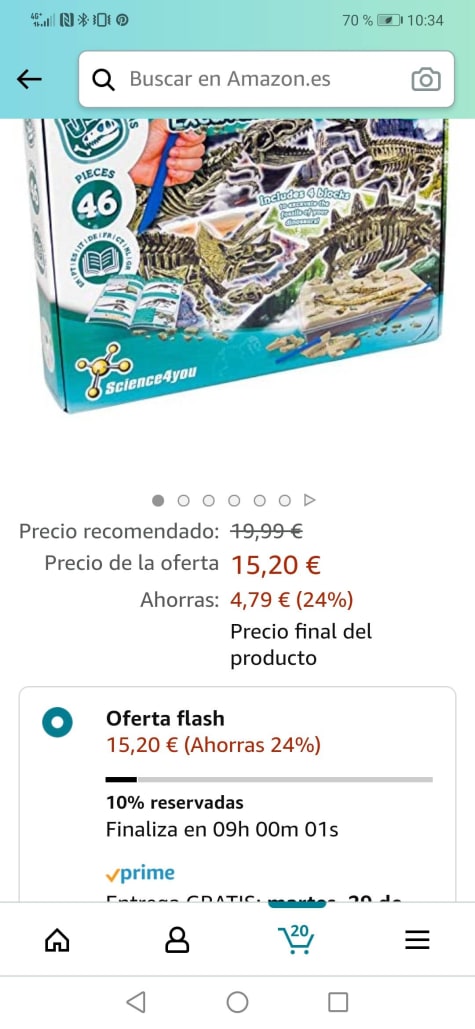Screen dimensions: 475x1029
Task: Tap the back arrow icon
Action: coord(29,79)
